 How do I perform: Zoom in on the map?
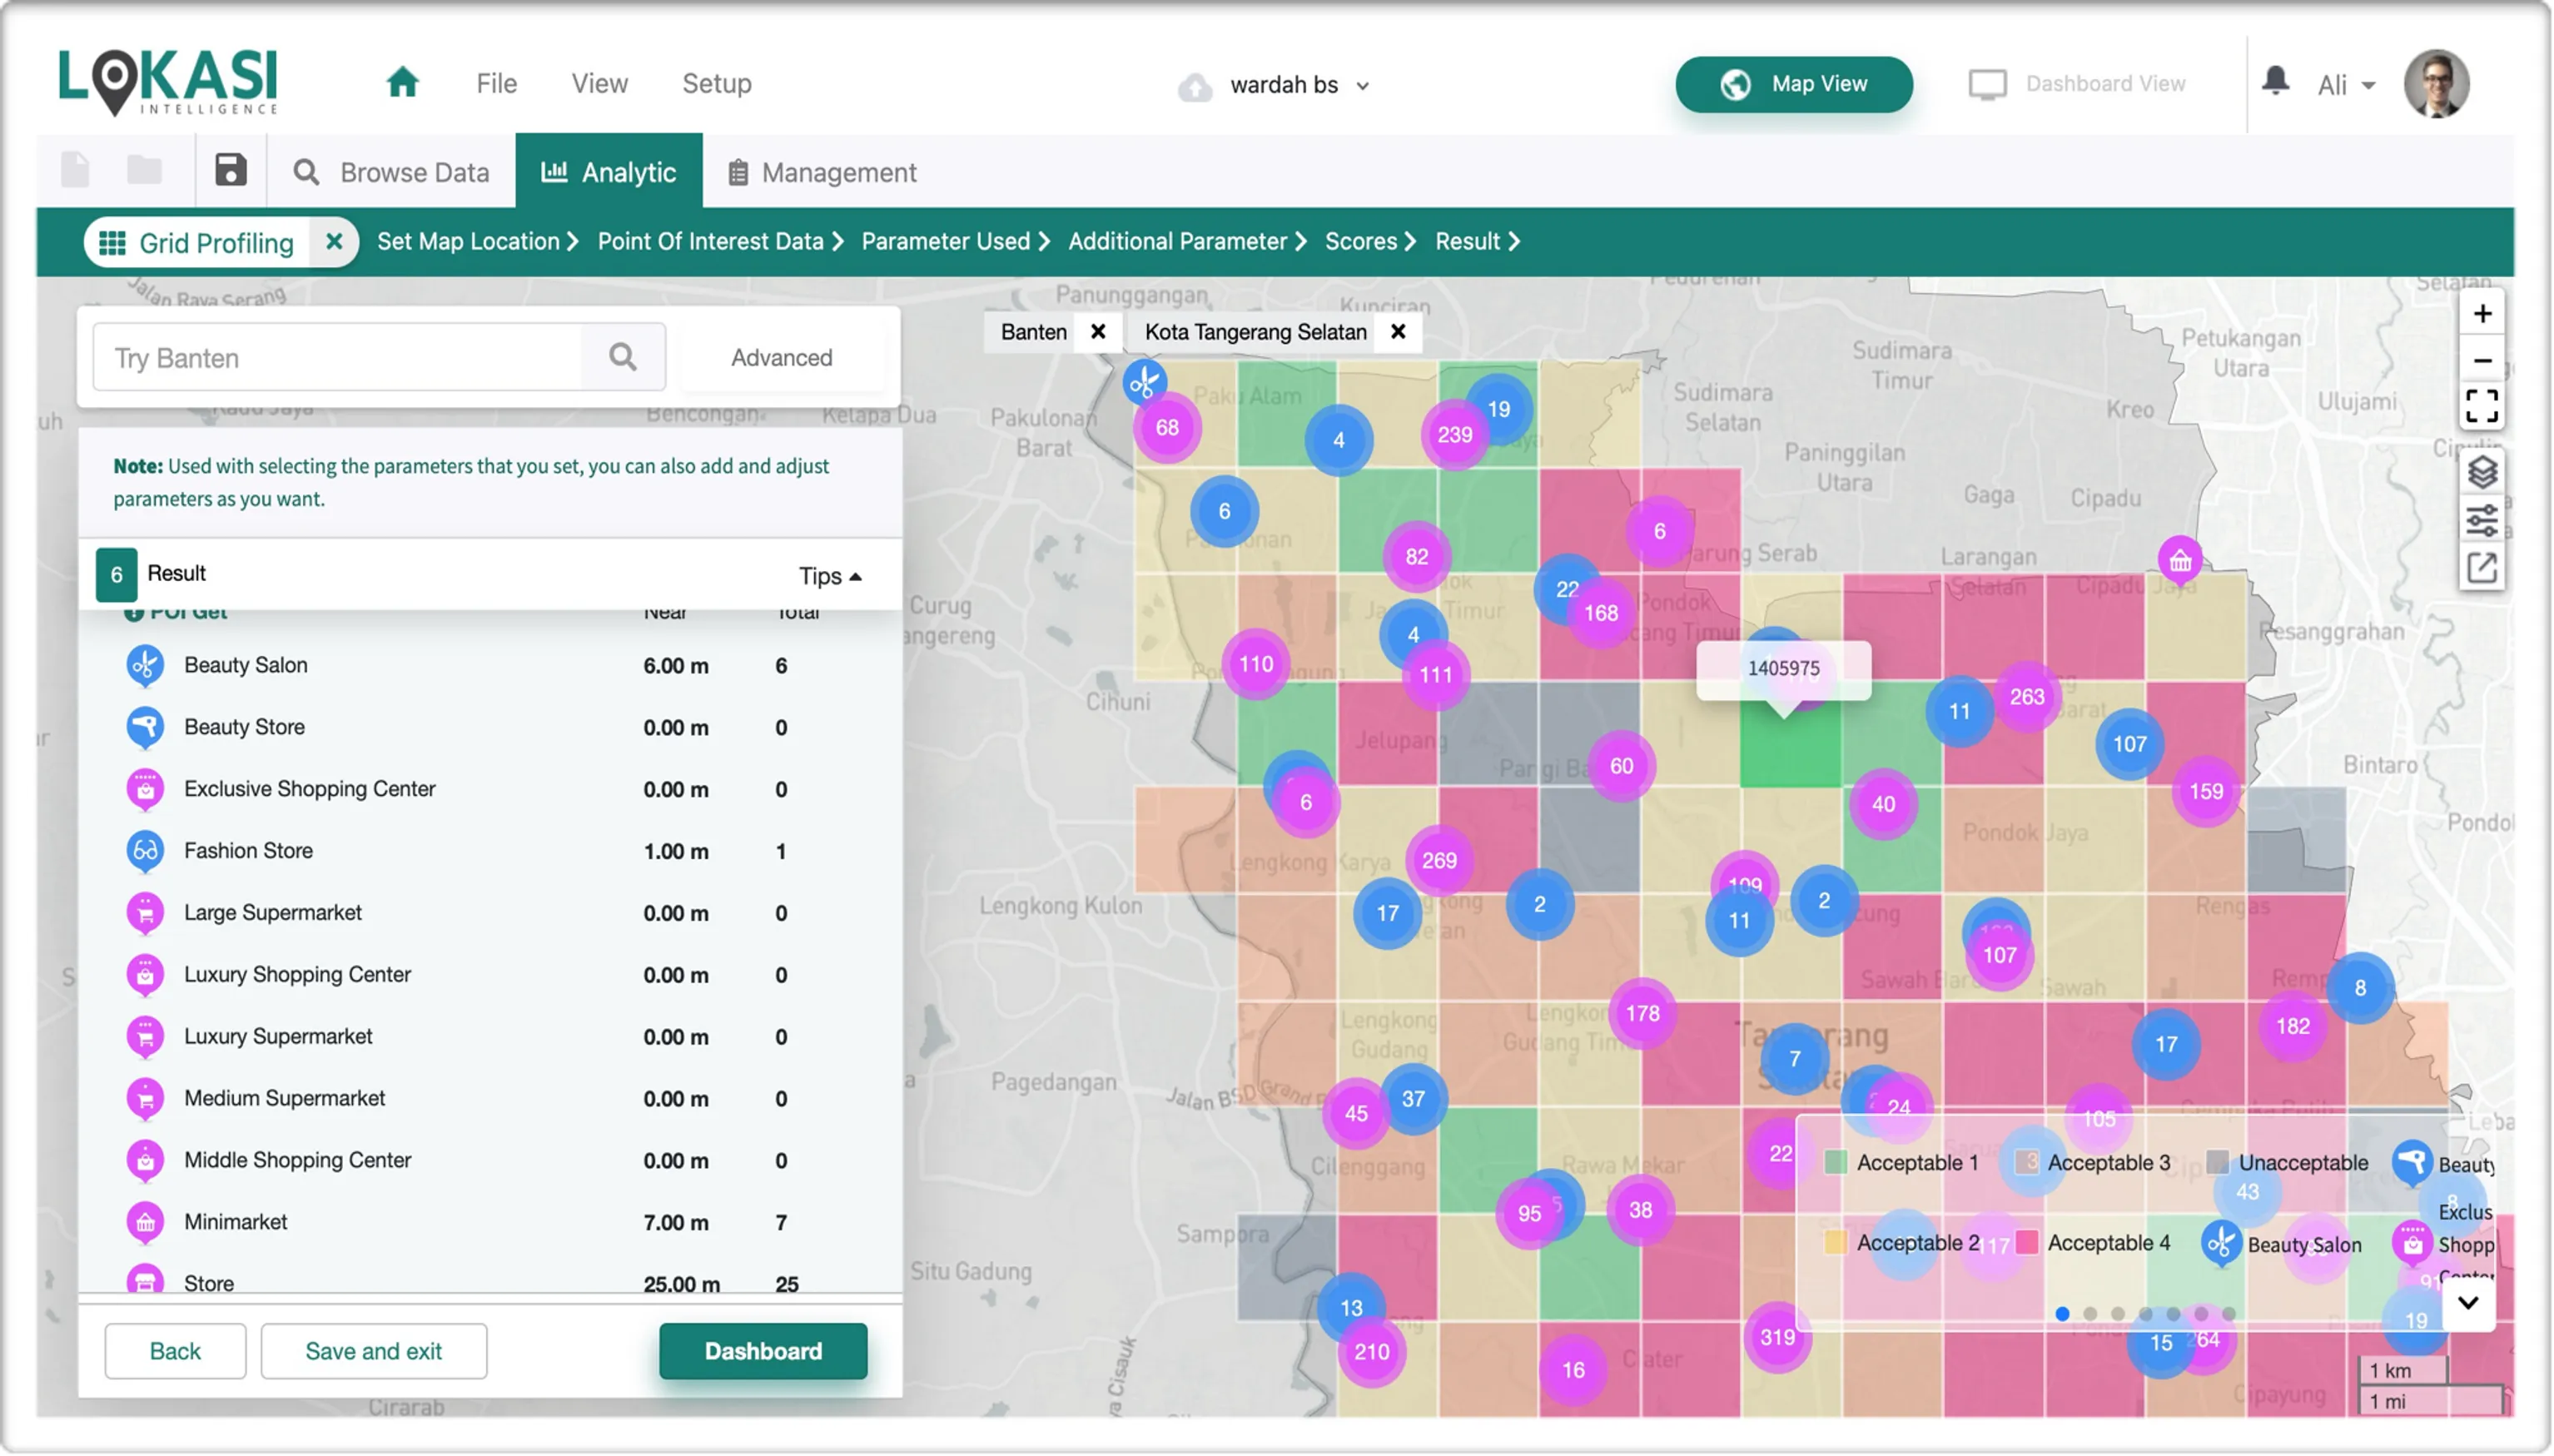(x=2481, y=314)
